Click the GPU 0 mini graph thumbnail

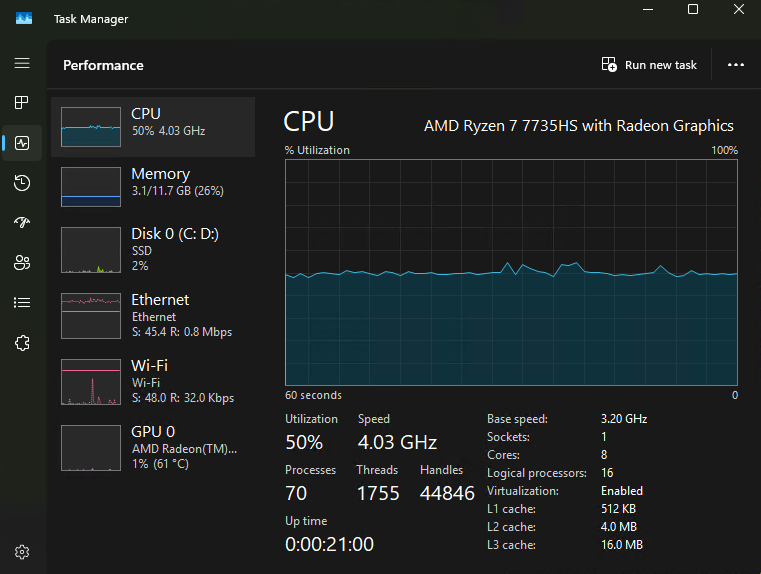click(x=91, y=448)
